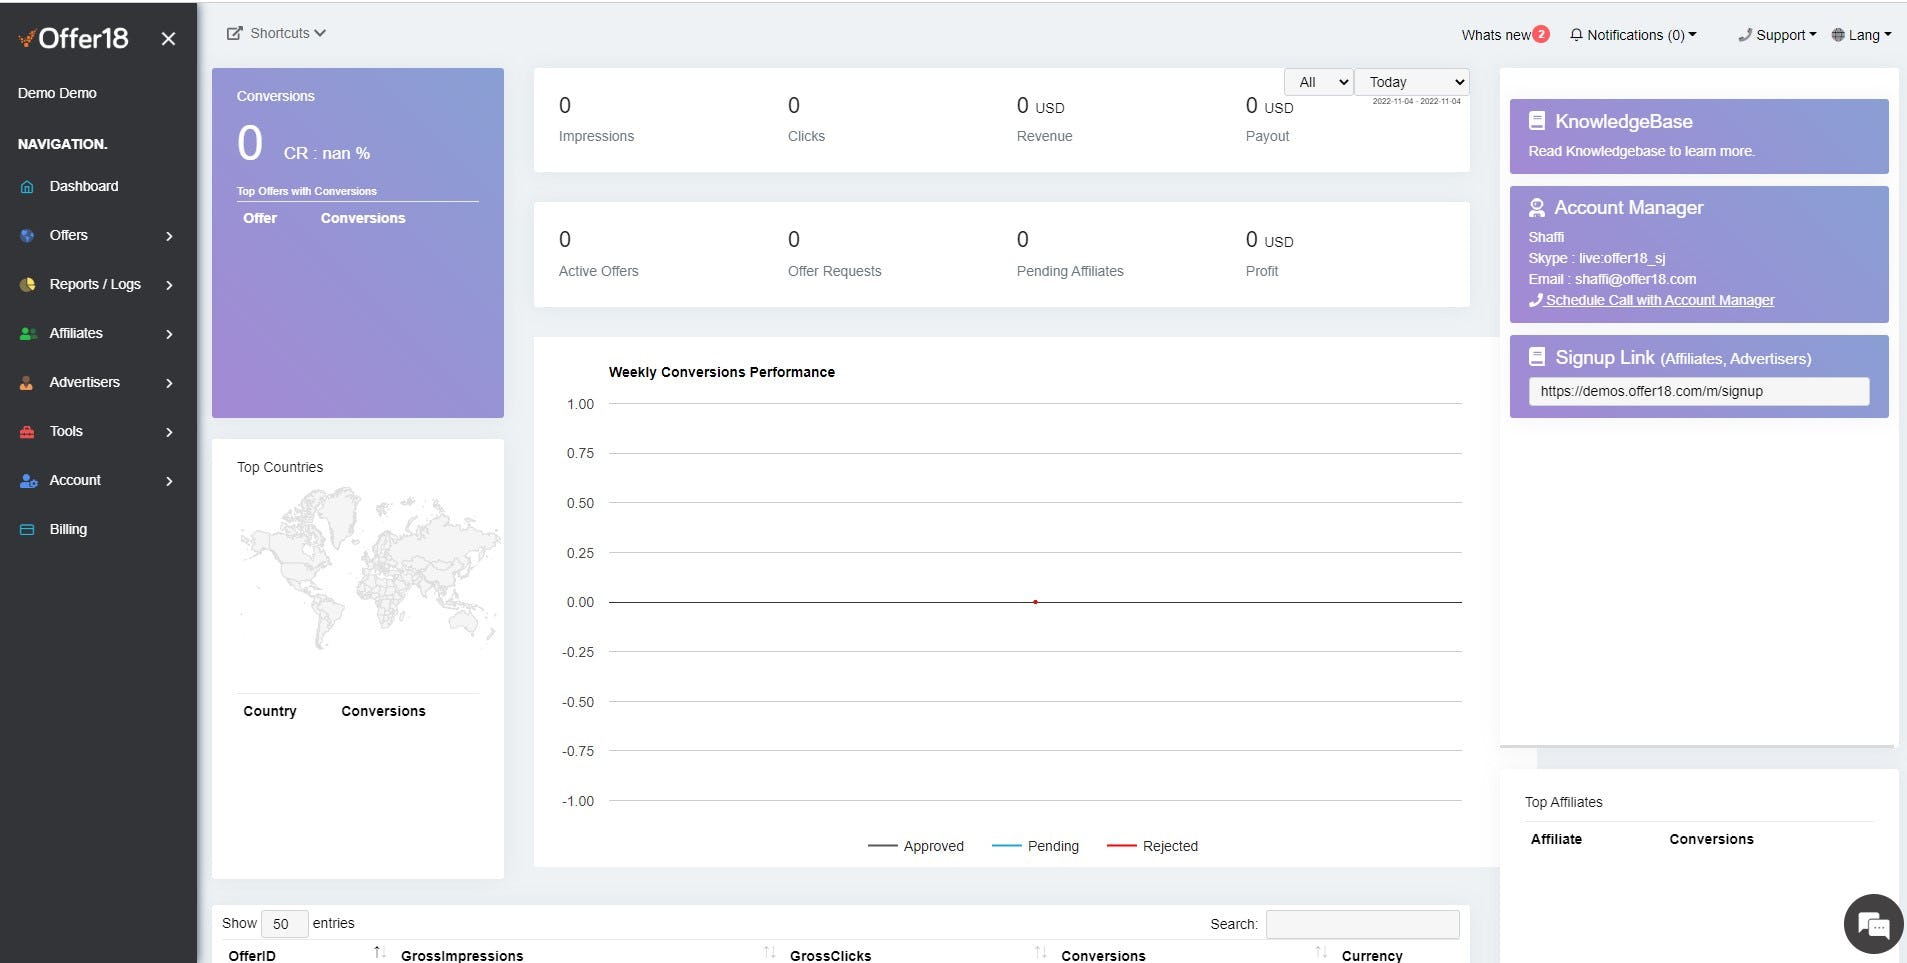
Task: Click the Pending Affiliates stat label
Action: pos(1070,271)
